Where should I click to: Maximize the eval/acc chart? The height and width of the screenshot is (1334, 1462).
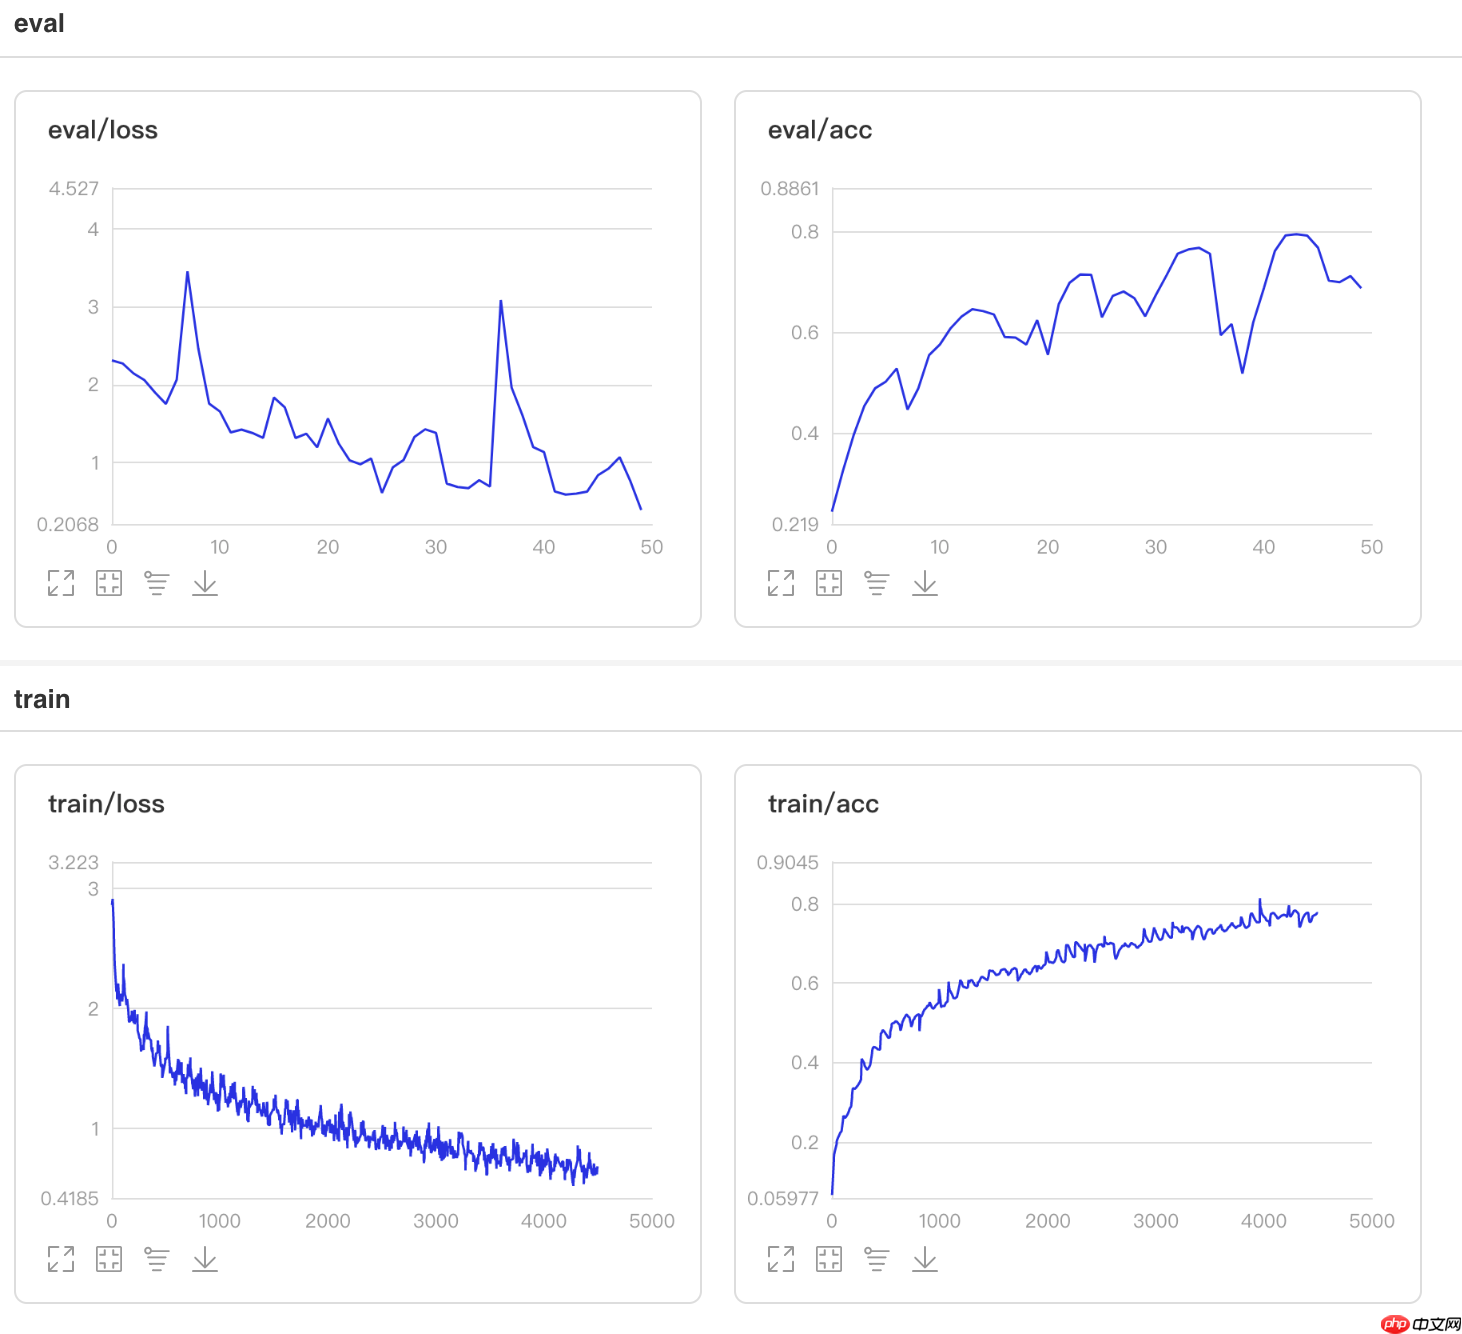781,583
